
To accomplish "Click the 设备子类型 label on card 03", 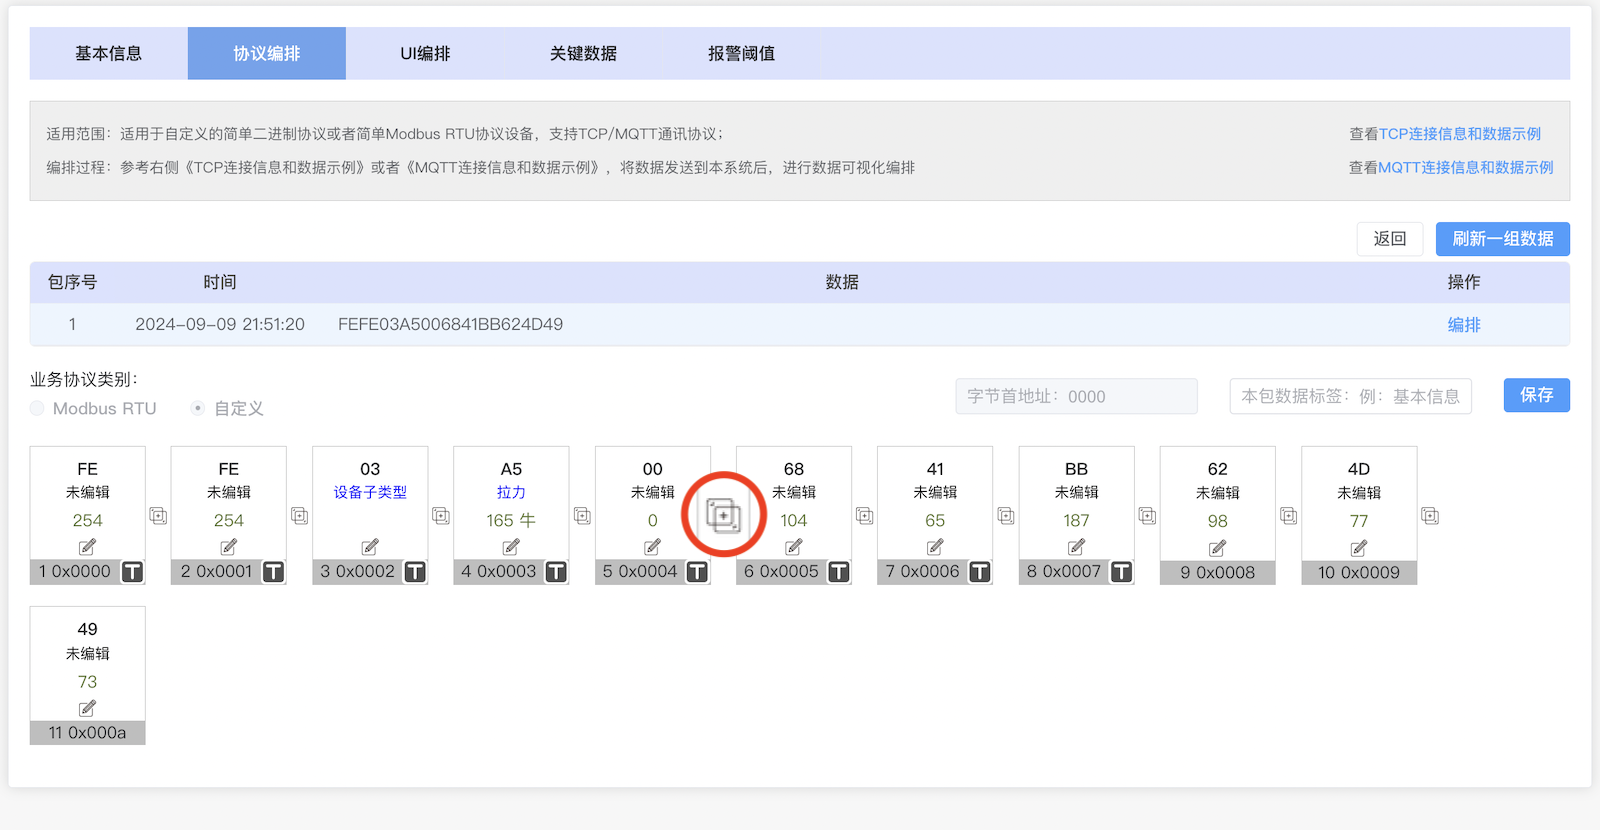I will (x=370, y=492).
